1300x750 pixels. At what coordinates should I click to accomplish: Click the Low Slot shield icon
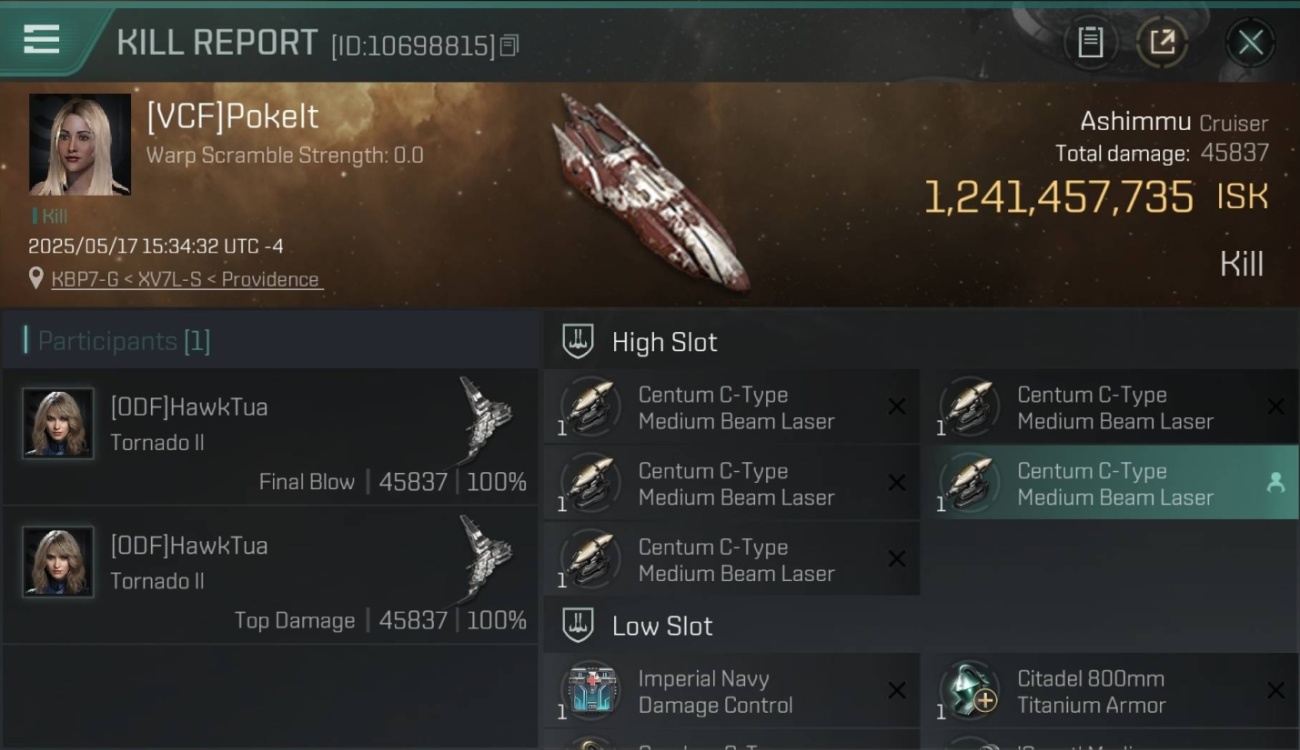click(x=578, y=625)
